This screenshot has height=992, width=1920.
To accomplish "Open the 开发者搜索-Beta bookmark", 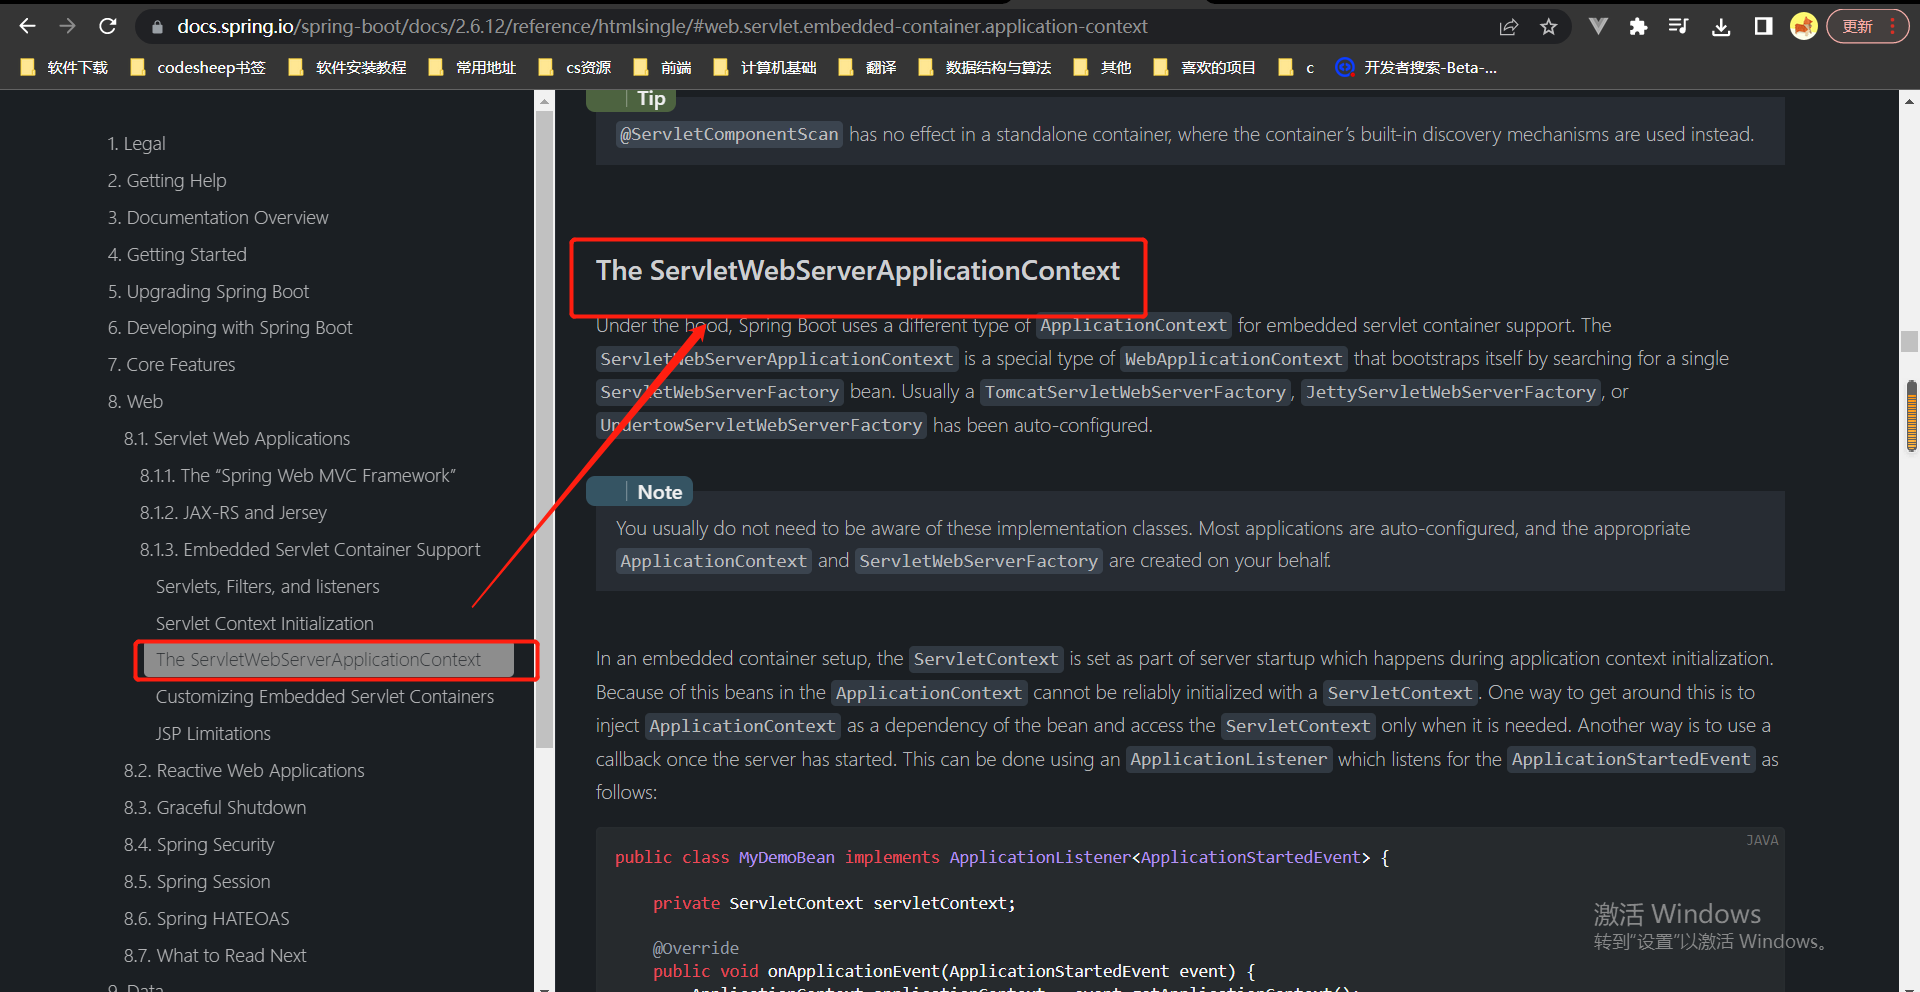I will point(1417,67).
